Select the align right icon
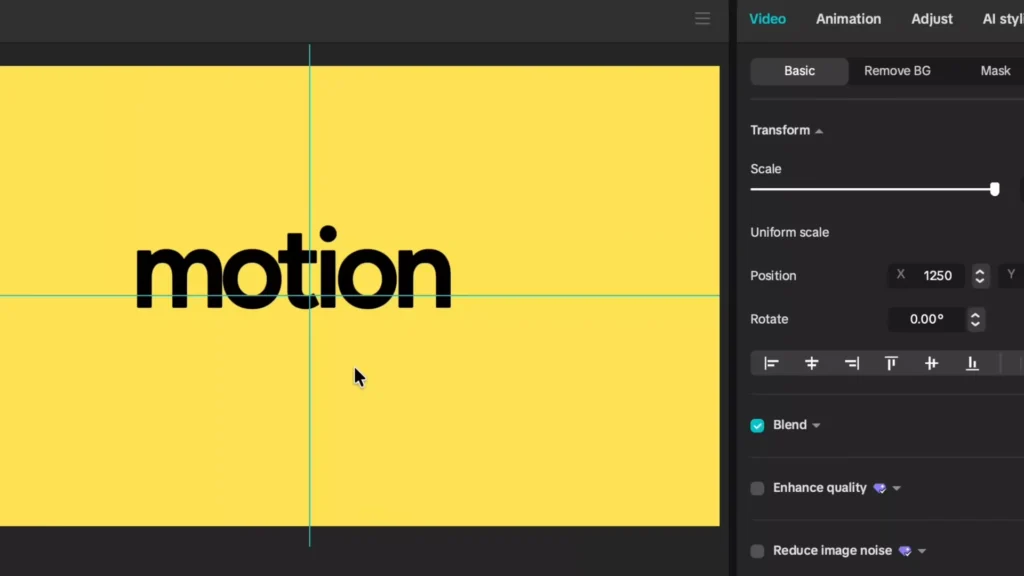1024x576 pixels. tap(851, 363)
